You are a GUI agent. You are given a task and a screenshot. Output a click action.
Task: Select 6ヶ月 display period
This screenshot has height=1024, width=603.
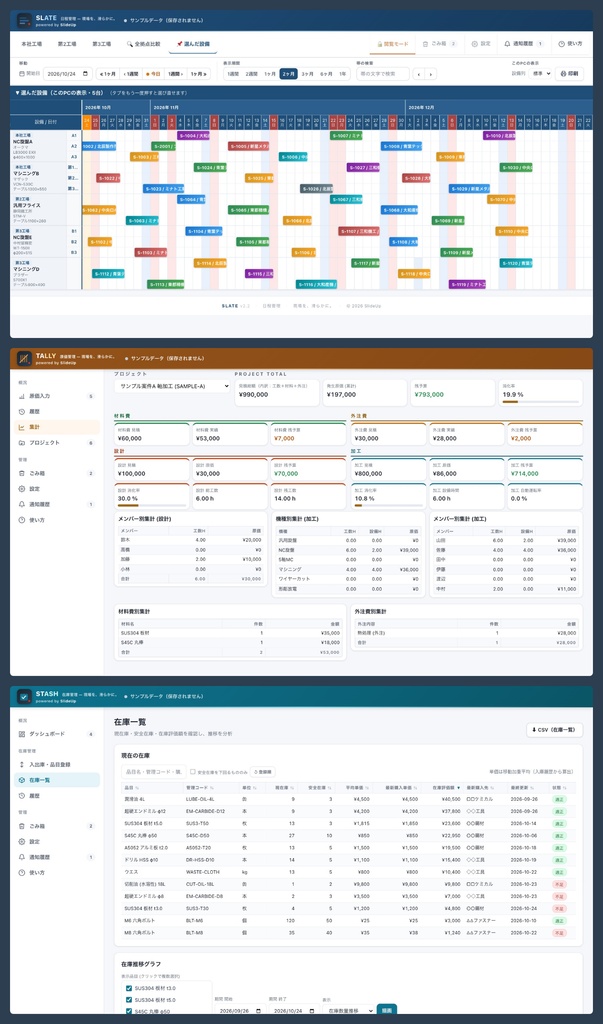pos(326,74)
